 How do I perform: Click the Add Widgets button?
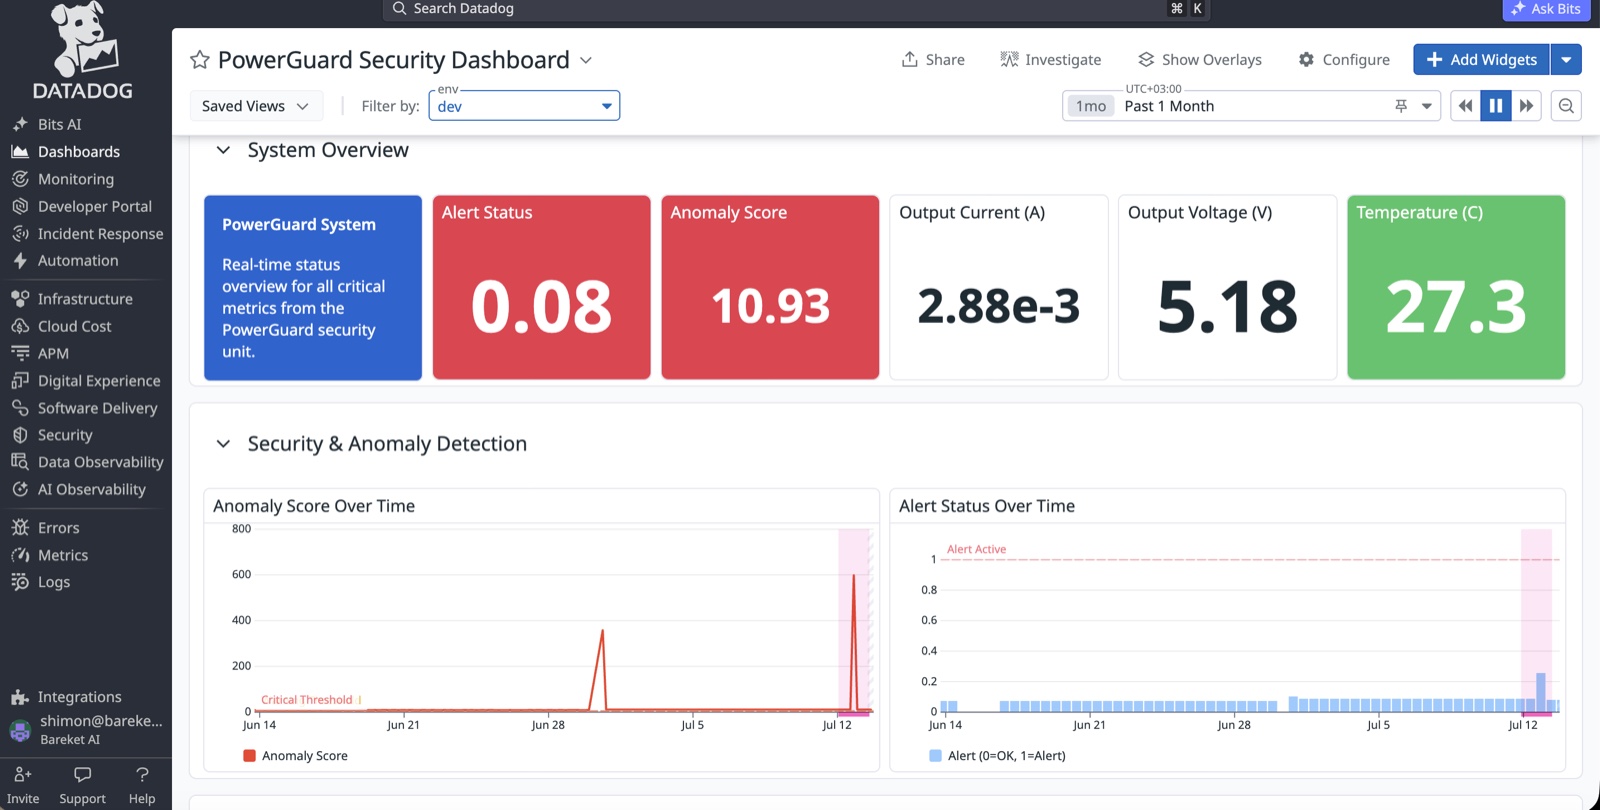1481,60
